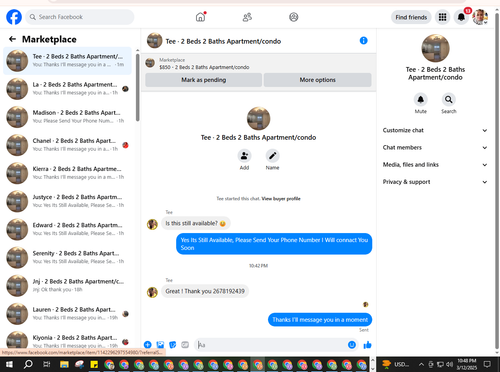Show hidden system tray icons chevron
The height and width of the screenshot is (372, 500).
point(421,364)
